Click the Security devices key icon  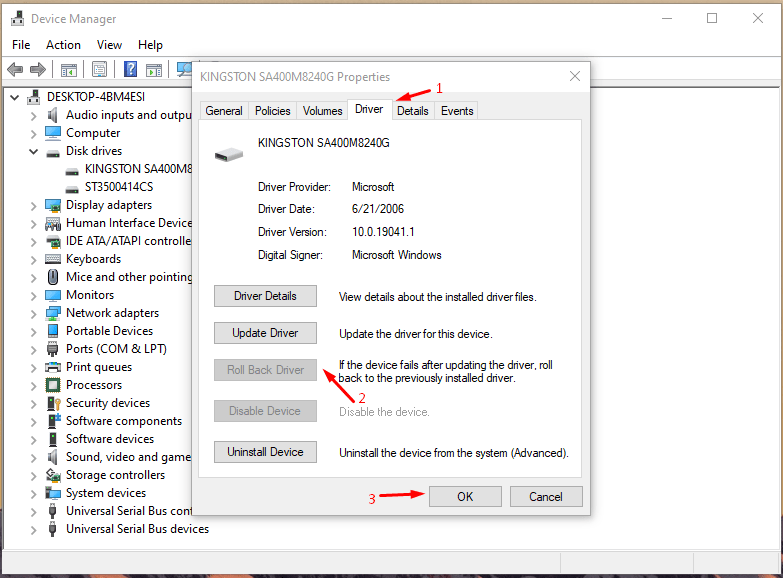pyautogui.click(x=53, y=403)
